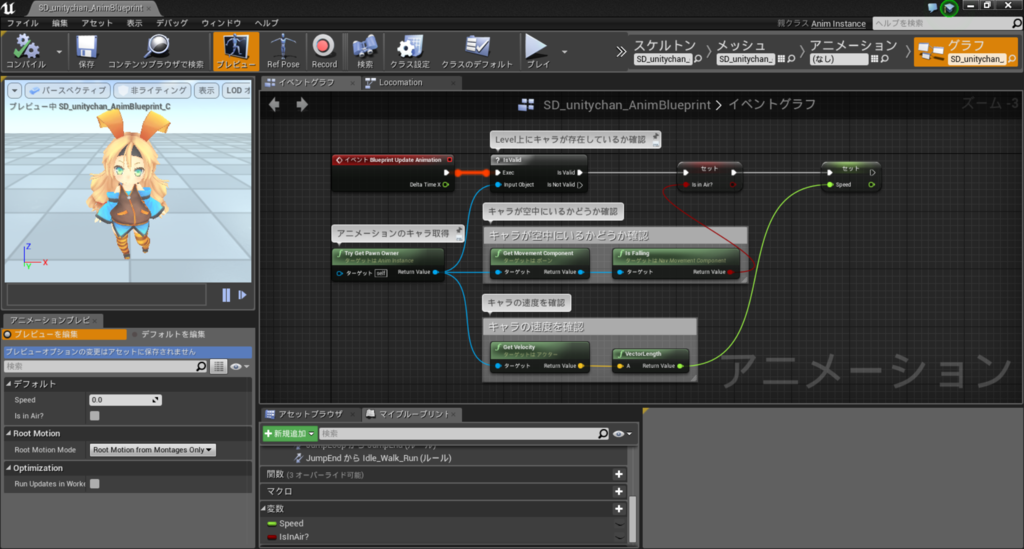Open クラスのデフォルト class defaults
Screen dimensions: 1024x549
pyautogui.click(x=477, y=52)
